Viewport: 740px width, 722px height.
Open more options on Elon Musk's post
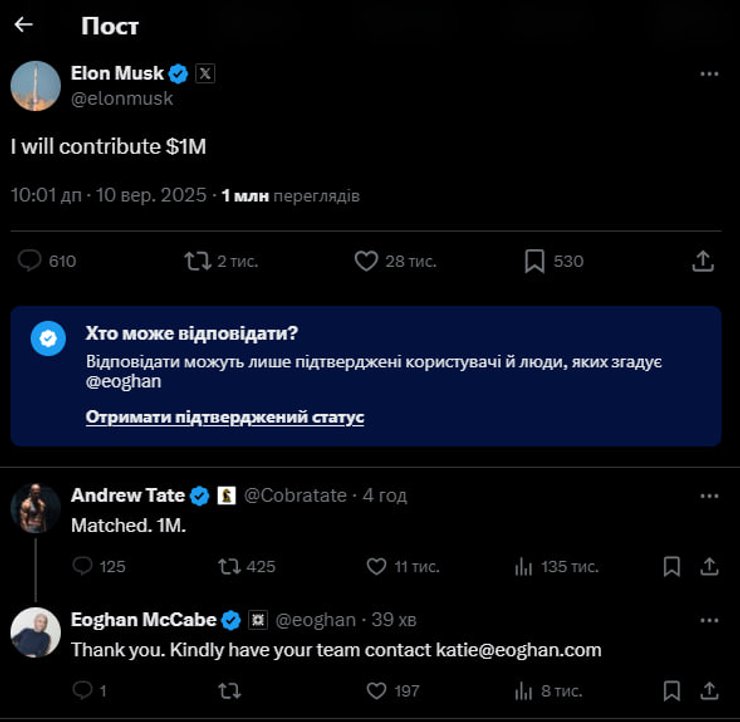pyautogui.click(x=709, y=74)
